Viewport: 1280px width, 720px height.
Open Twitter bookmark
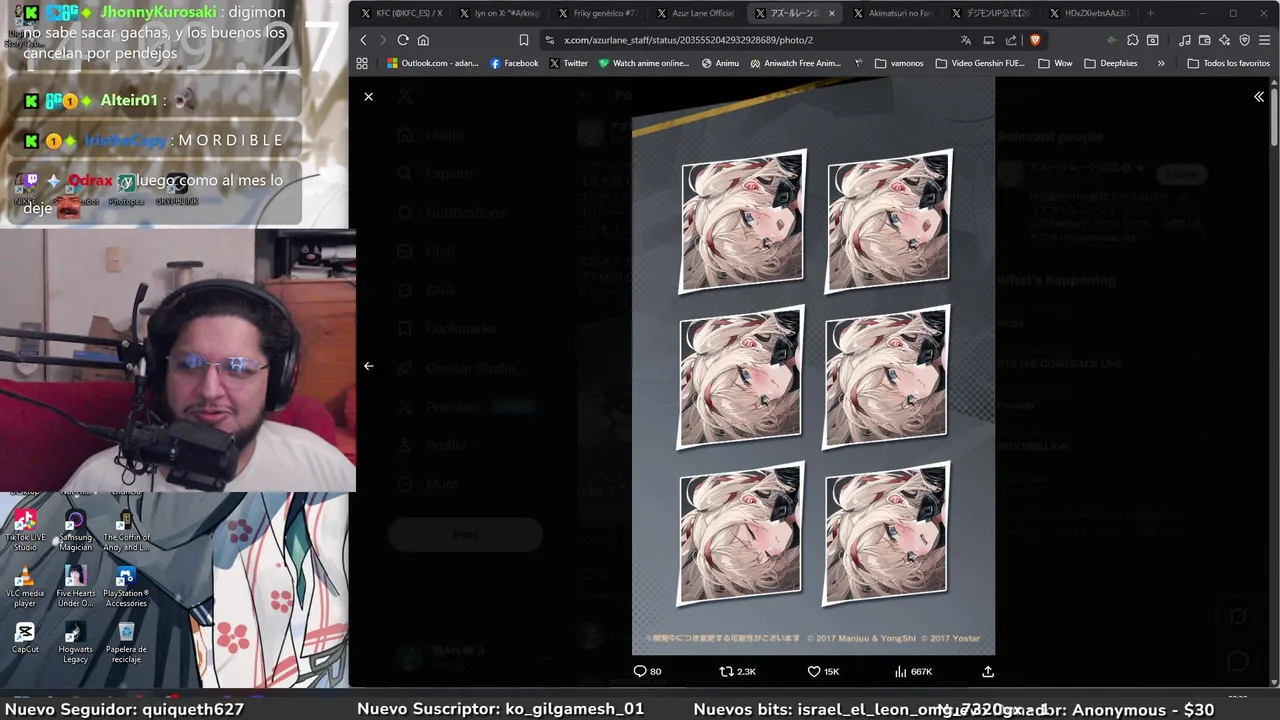click(568, 63)
